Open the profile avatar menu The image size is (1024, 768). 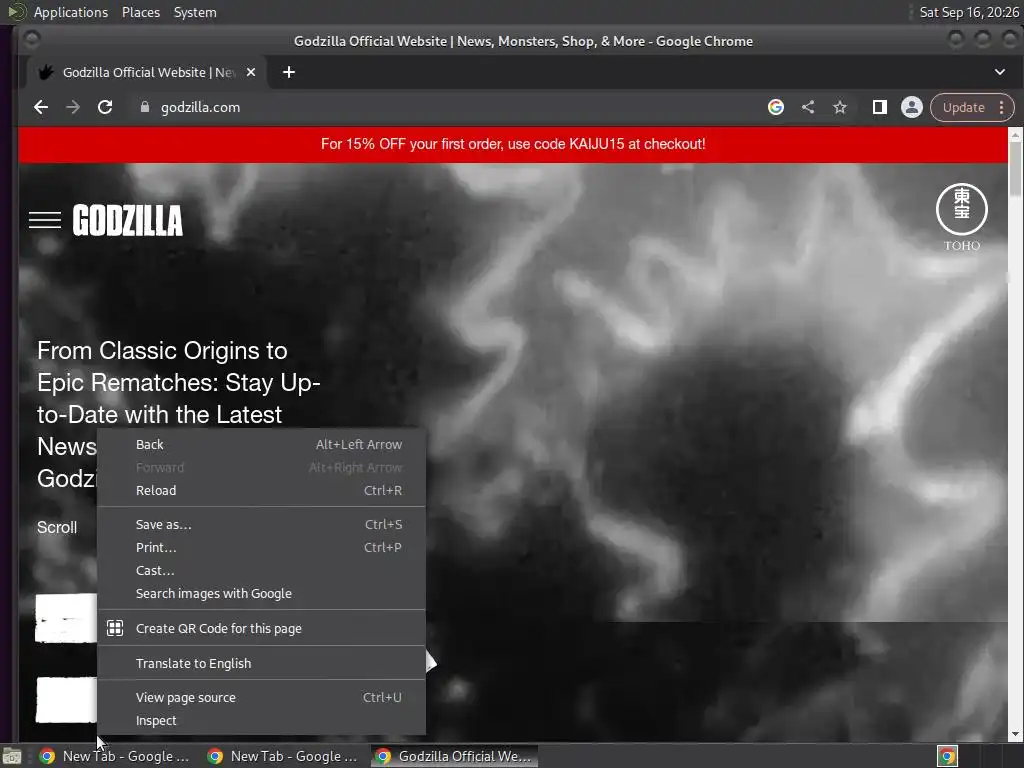click(x=912, y=107)
